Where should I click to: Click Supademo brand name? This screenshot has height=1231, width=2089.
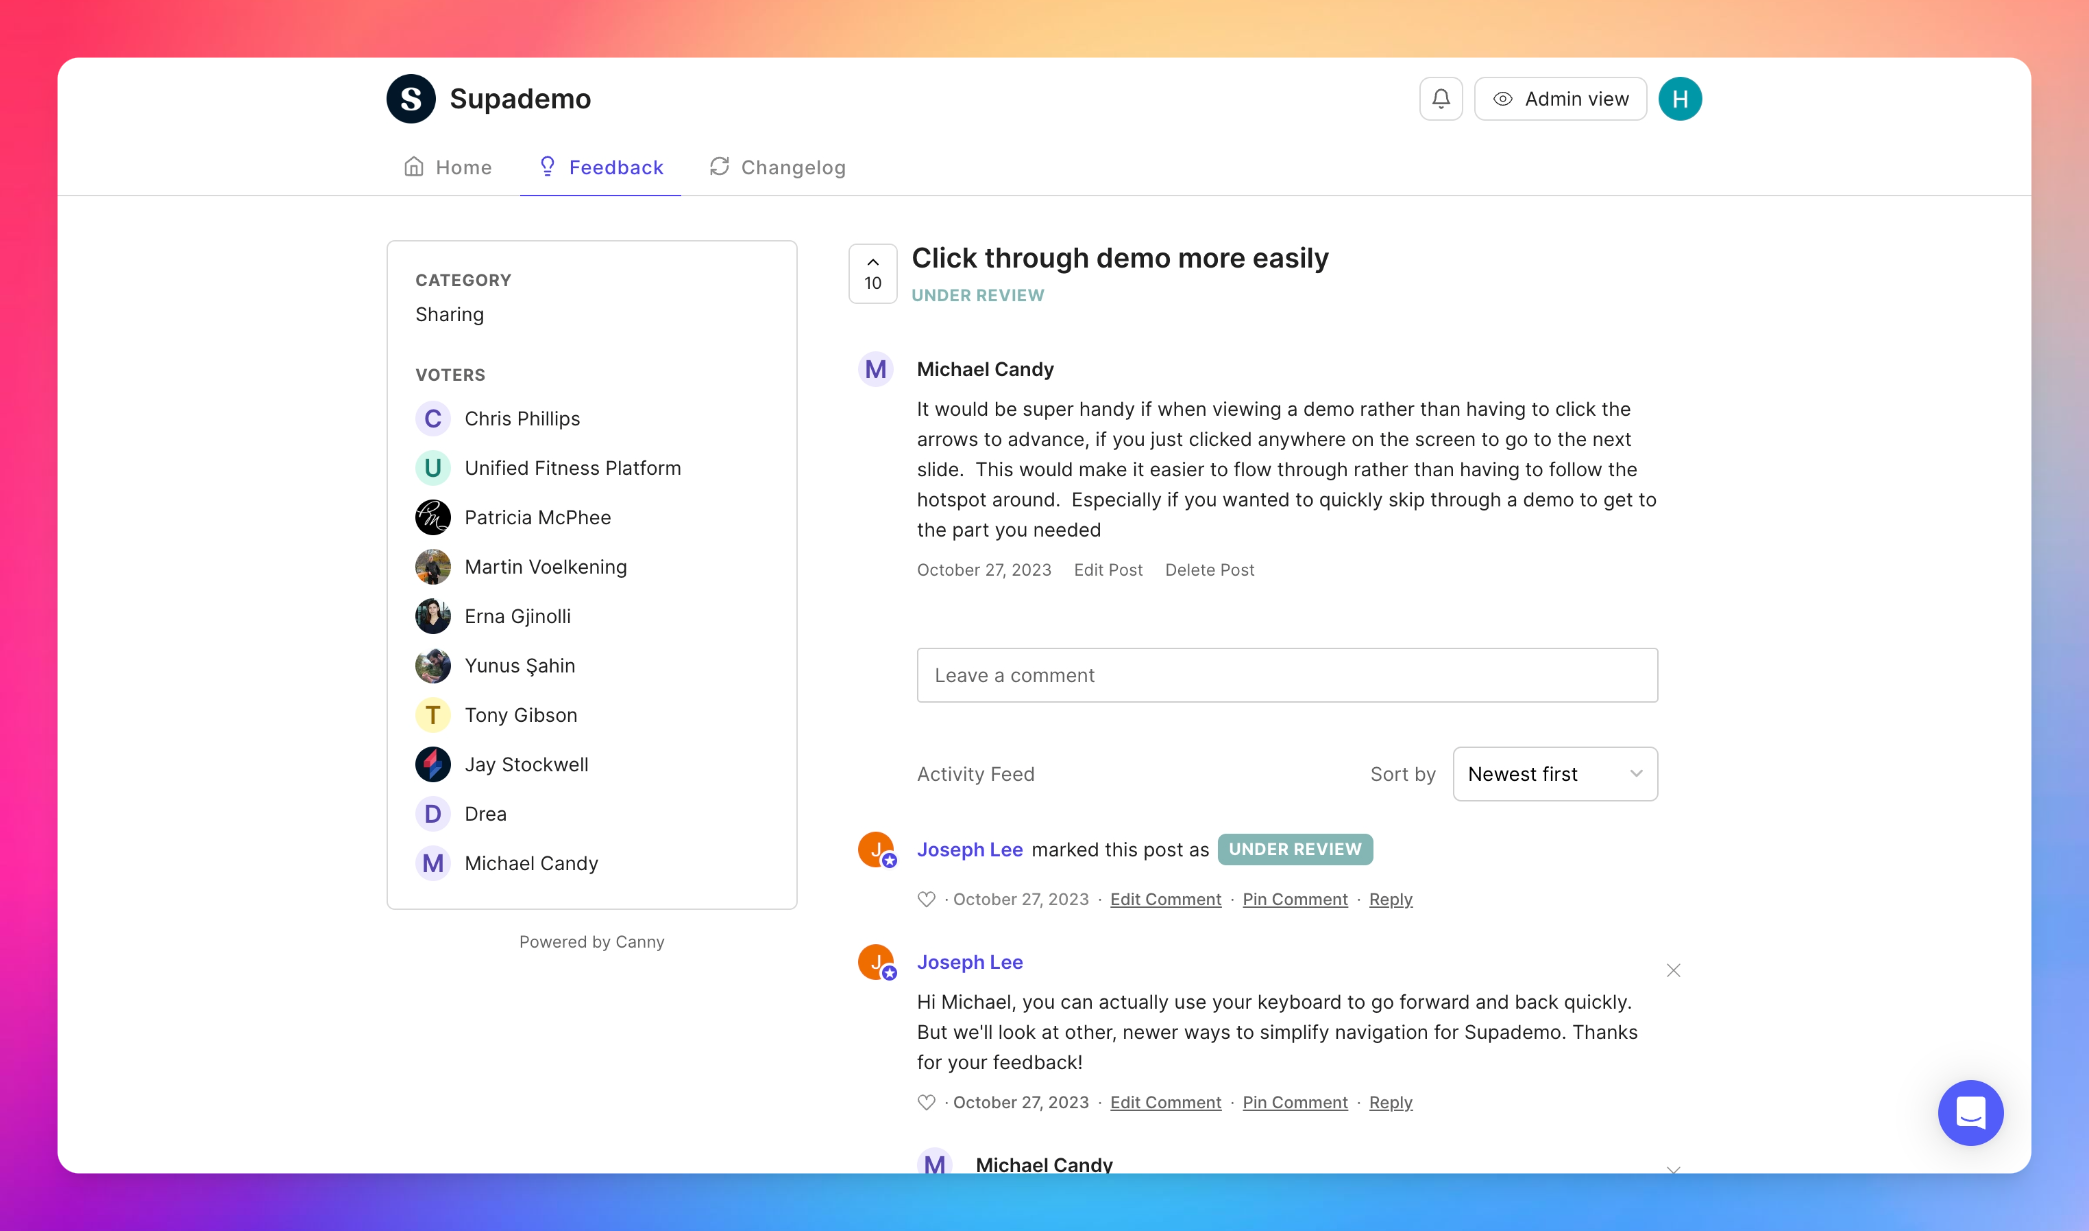point(520,99)
